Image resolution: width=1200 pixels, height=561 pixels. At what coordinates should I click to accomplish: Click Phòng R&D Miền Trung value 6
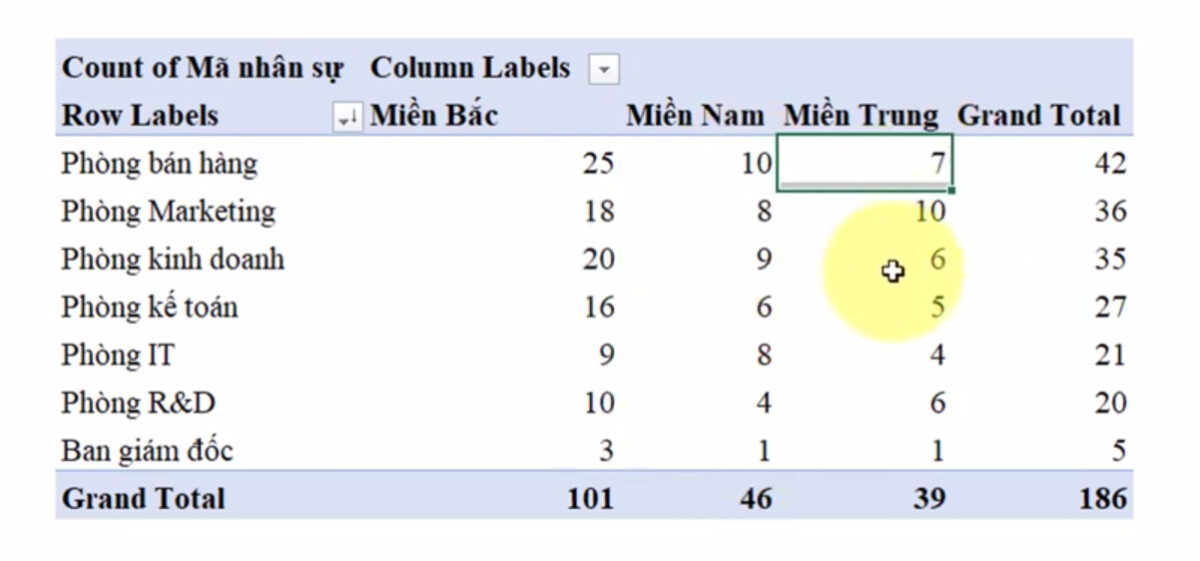pyautogui.click(x=937, y=403)
